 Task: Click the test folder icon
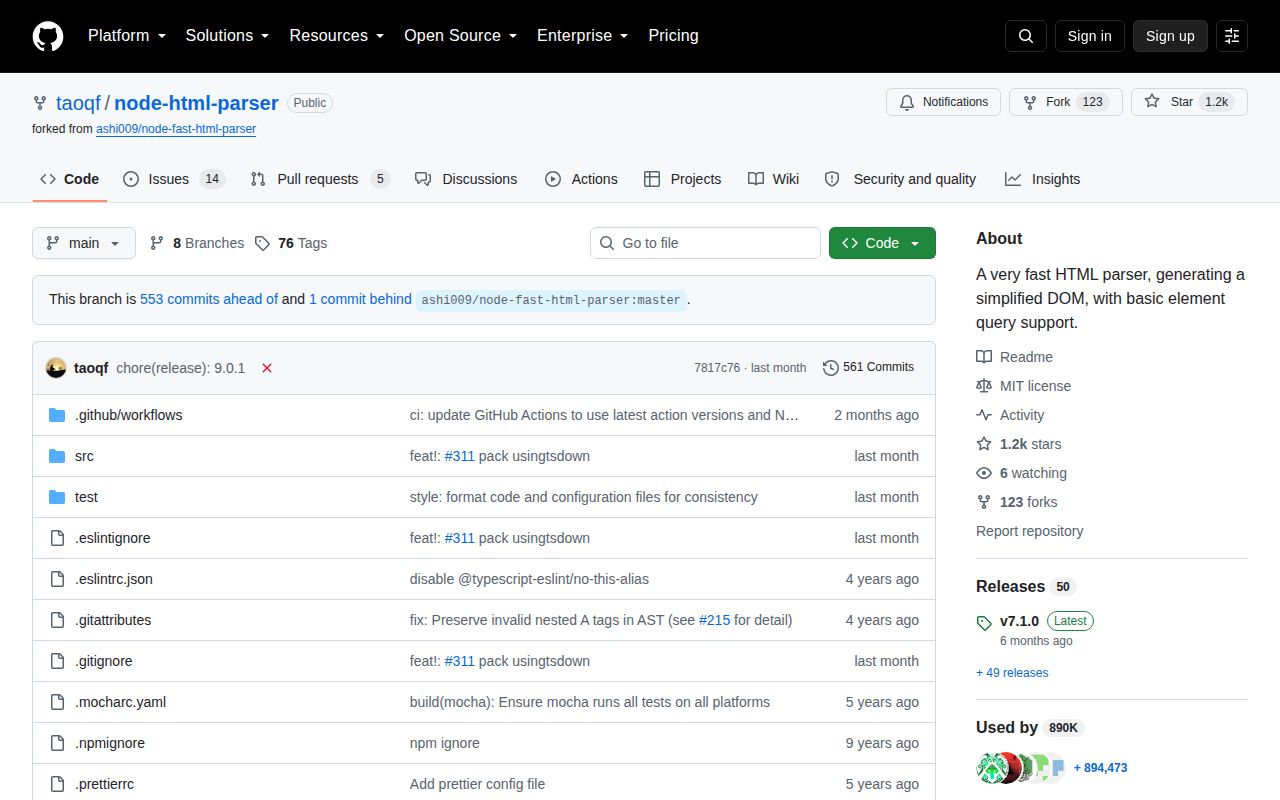click(57, 497)
